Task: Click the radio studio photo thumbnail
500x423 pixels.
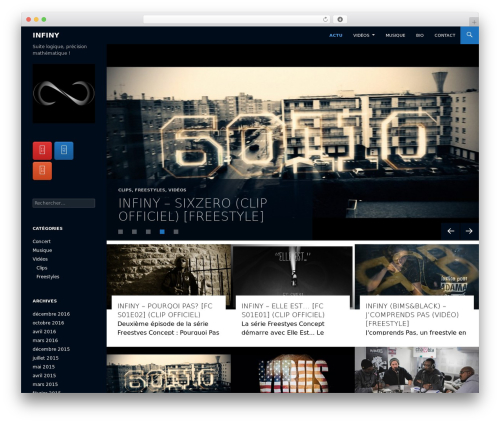Action: click(417, 370)
